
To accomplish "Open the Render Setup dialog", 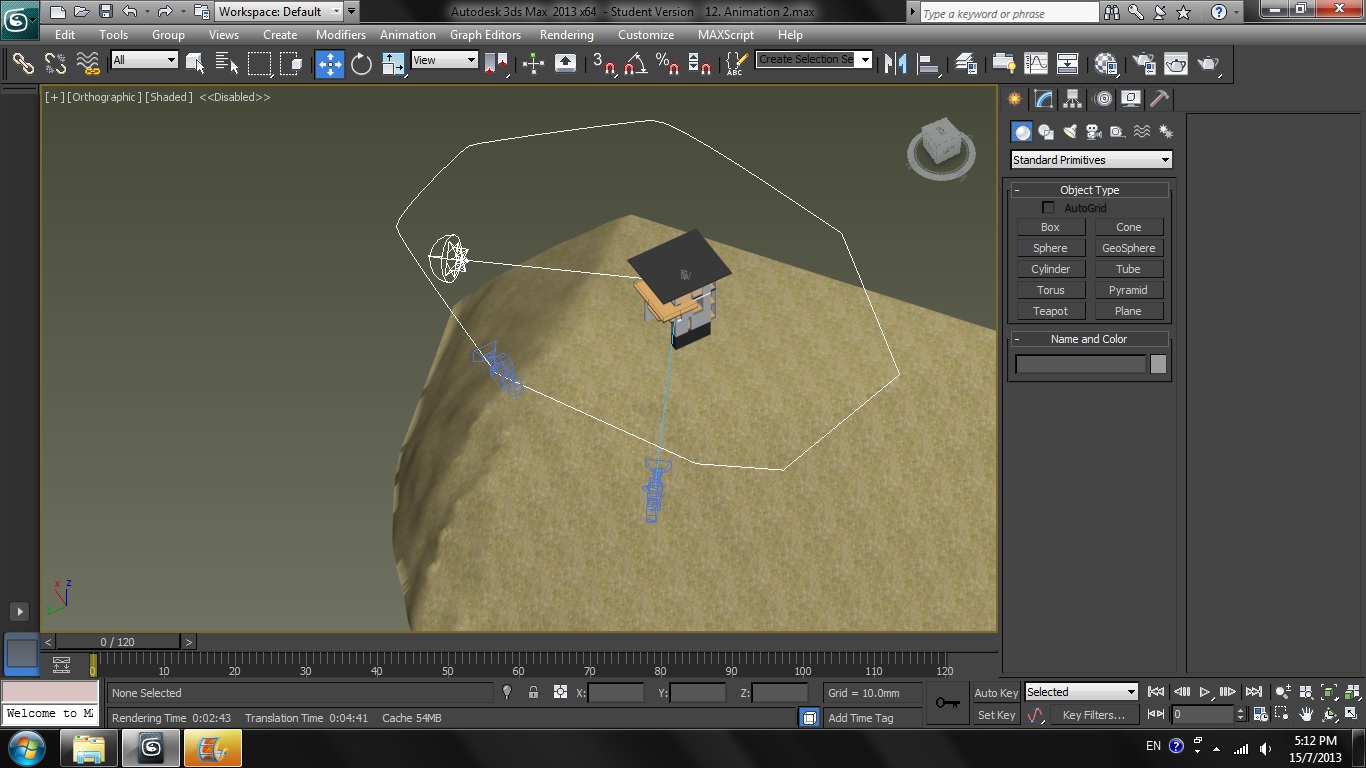I will [x=1143, y=63].
